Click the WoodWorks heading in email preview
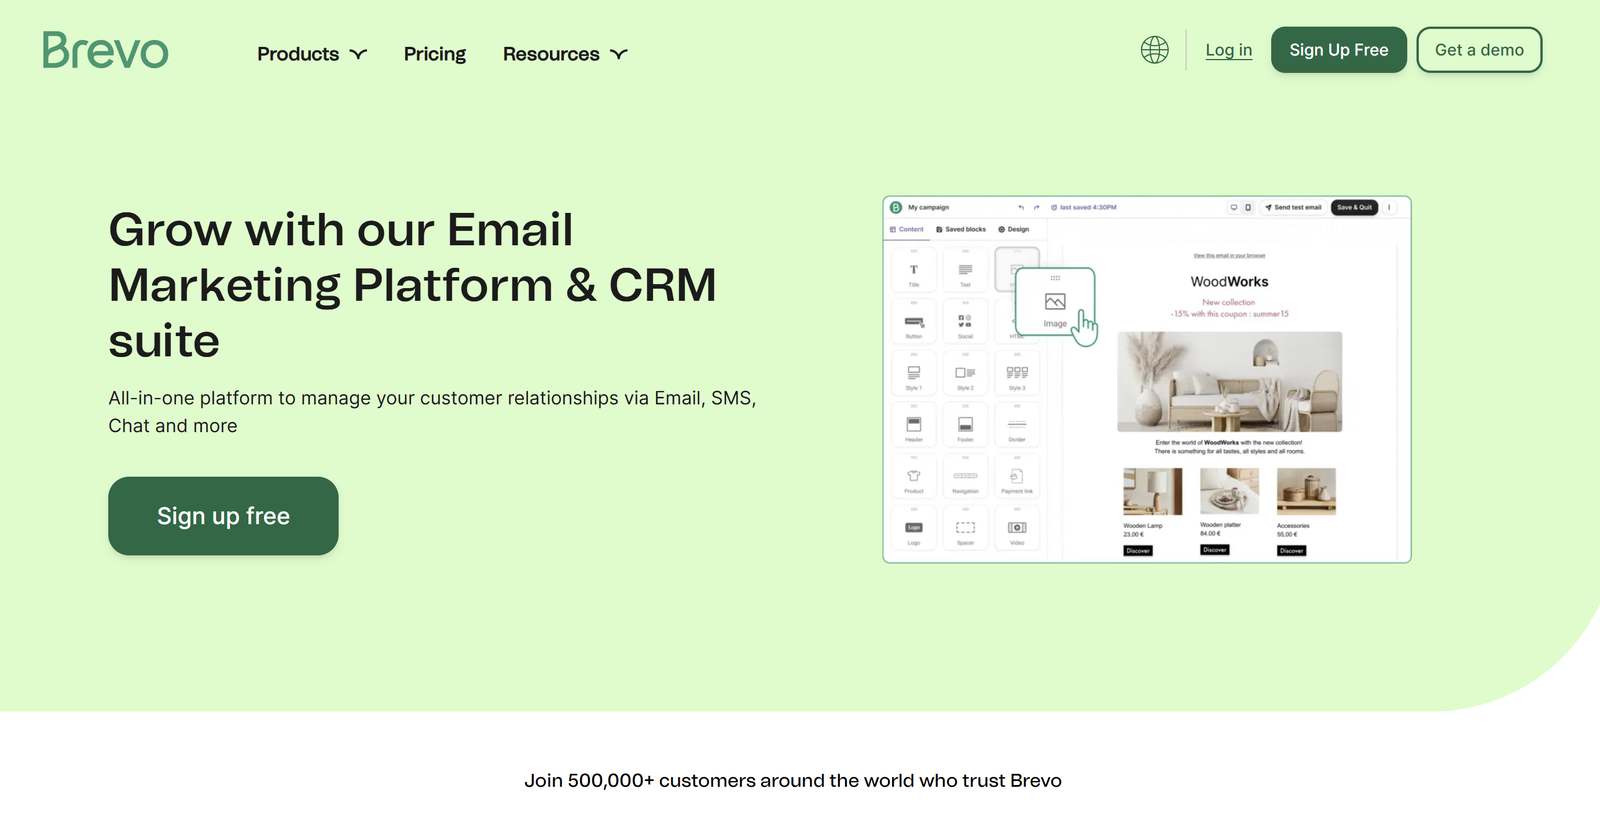This screenshot has height=829, width=1600. tap(1229, 282)
